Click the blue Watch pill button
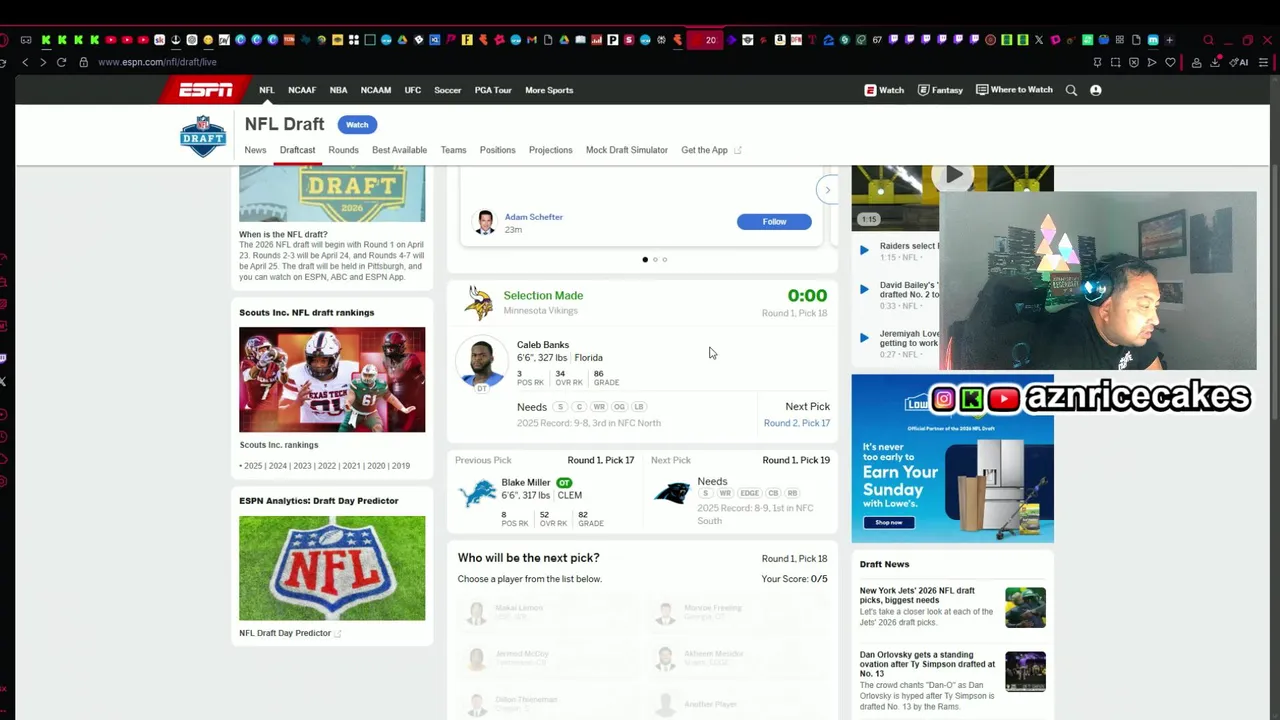Image resolution: width=1280 pixels, height=720 pixels. pyautogui.click(x=357, y=125)
